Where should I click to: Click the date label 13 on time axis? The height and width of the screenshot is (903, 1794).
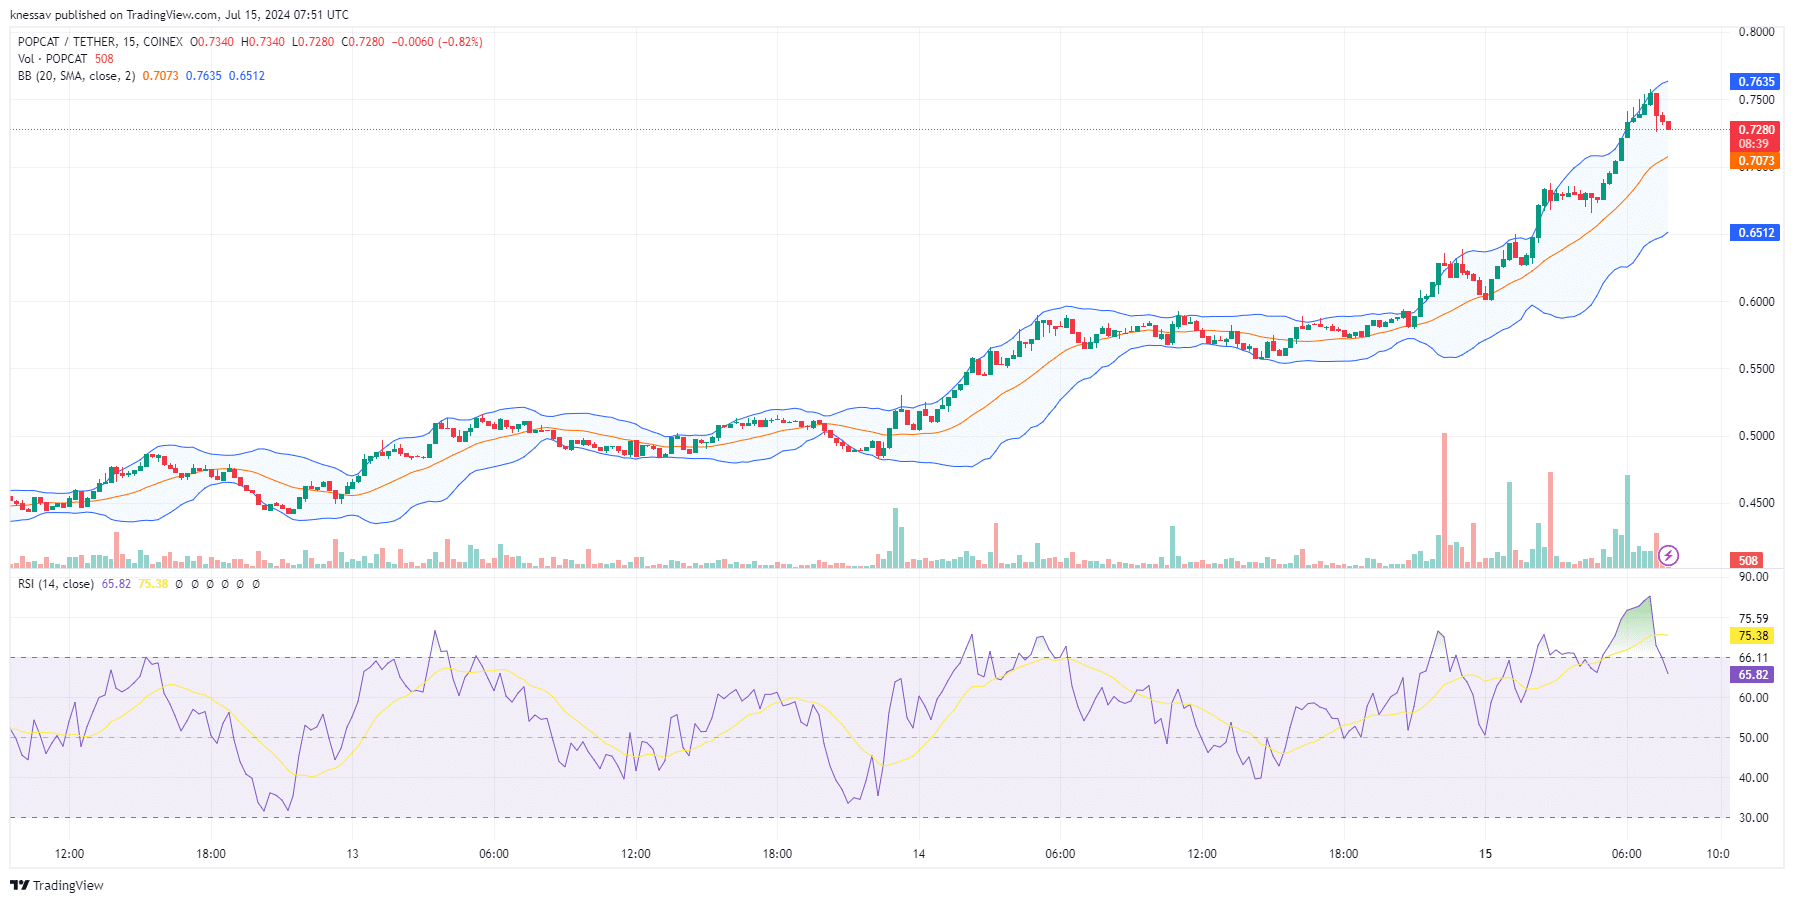click(x=352, y=854)
